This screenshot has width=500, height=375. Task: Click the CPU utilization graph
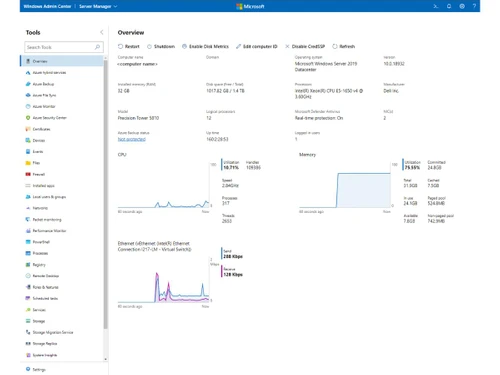(x=164, y=186)
